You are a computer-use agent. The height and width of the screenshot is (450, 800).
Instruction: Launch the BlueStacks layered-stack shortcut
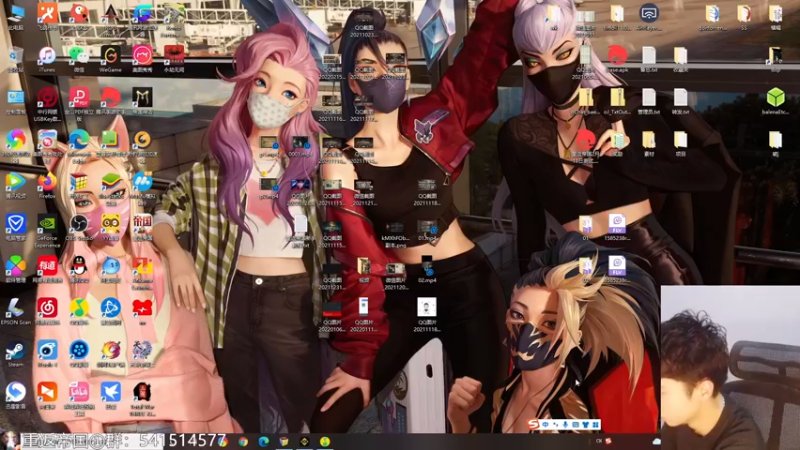[111, 183]
